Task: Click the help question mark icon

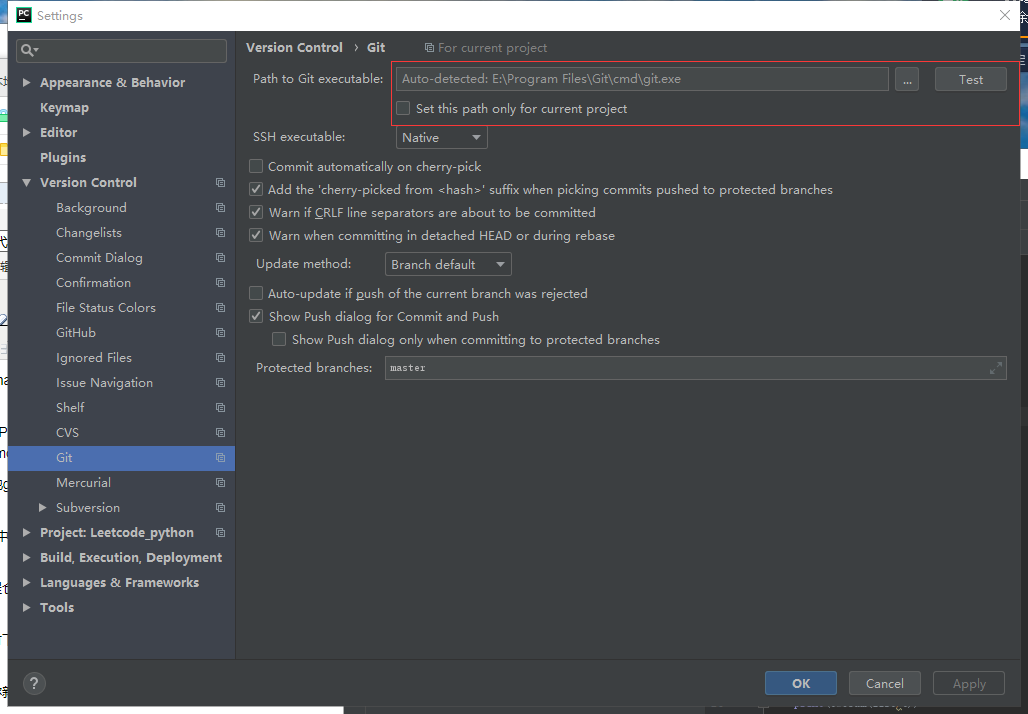Action: tap(34, 684)
